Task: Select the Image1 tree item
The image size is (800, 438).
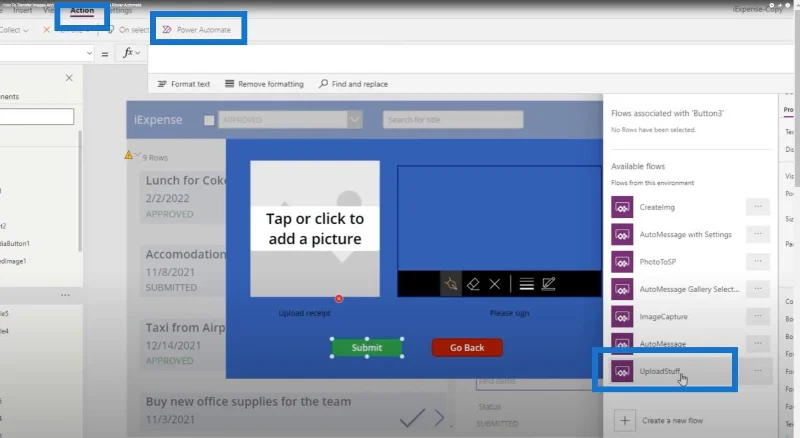Action: point(13,261)
